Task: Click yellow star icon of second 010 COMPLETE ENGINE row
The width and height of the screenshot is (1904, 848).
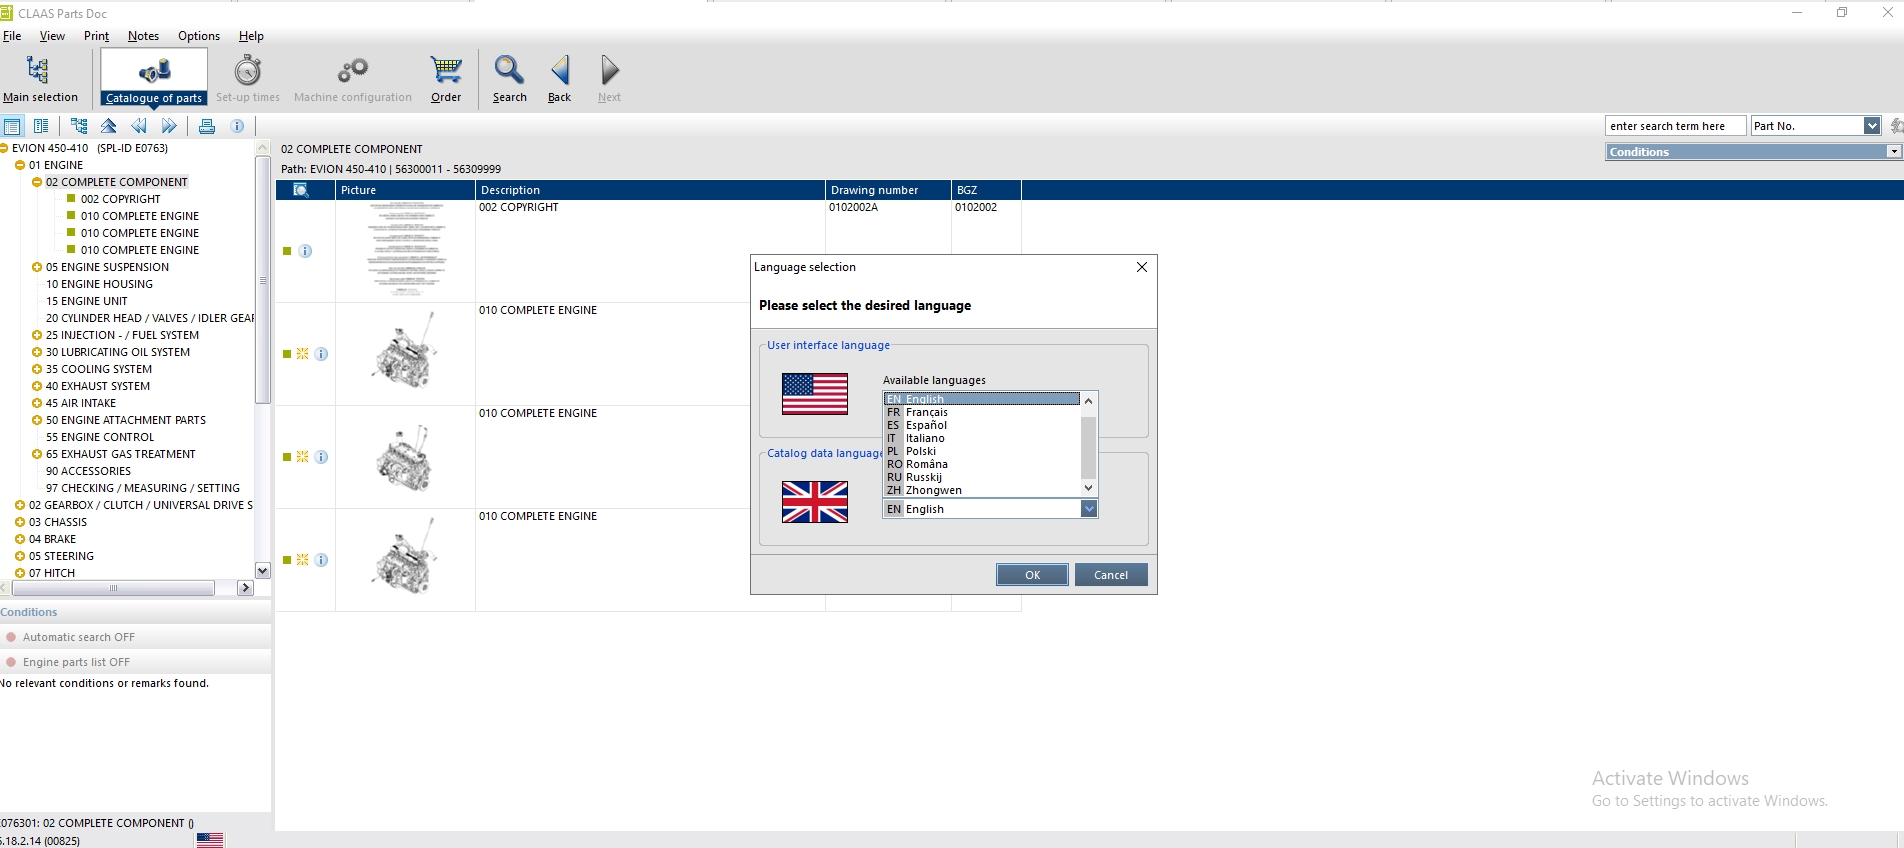Action: click(302, 457)
